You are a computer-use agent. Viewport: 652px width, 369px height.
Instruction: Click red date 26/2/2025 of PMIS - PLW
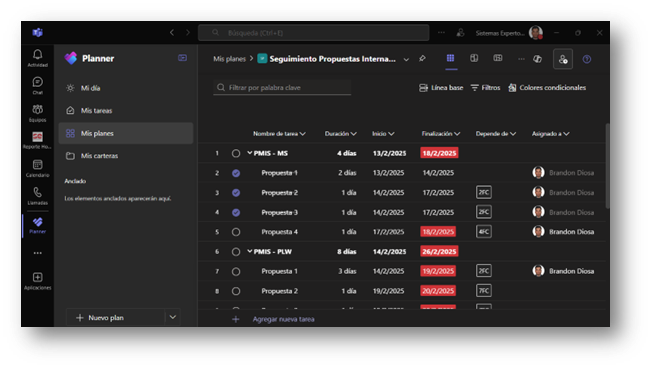coord(439,252)
